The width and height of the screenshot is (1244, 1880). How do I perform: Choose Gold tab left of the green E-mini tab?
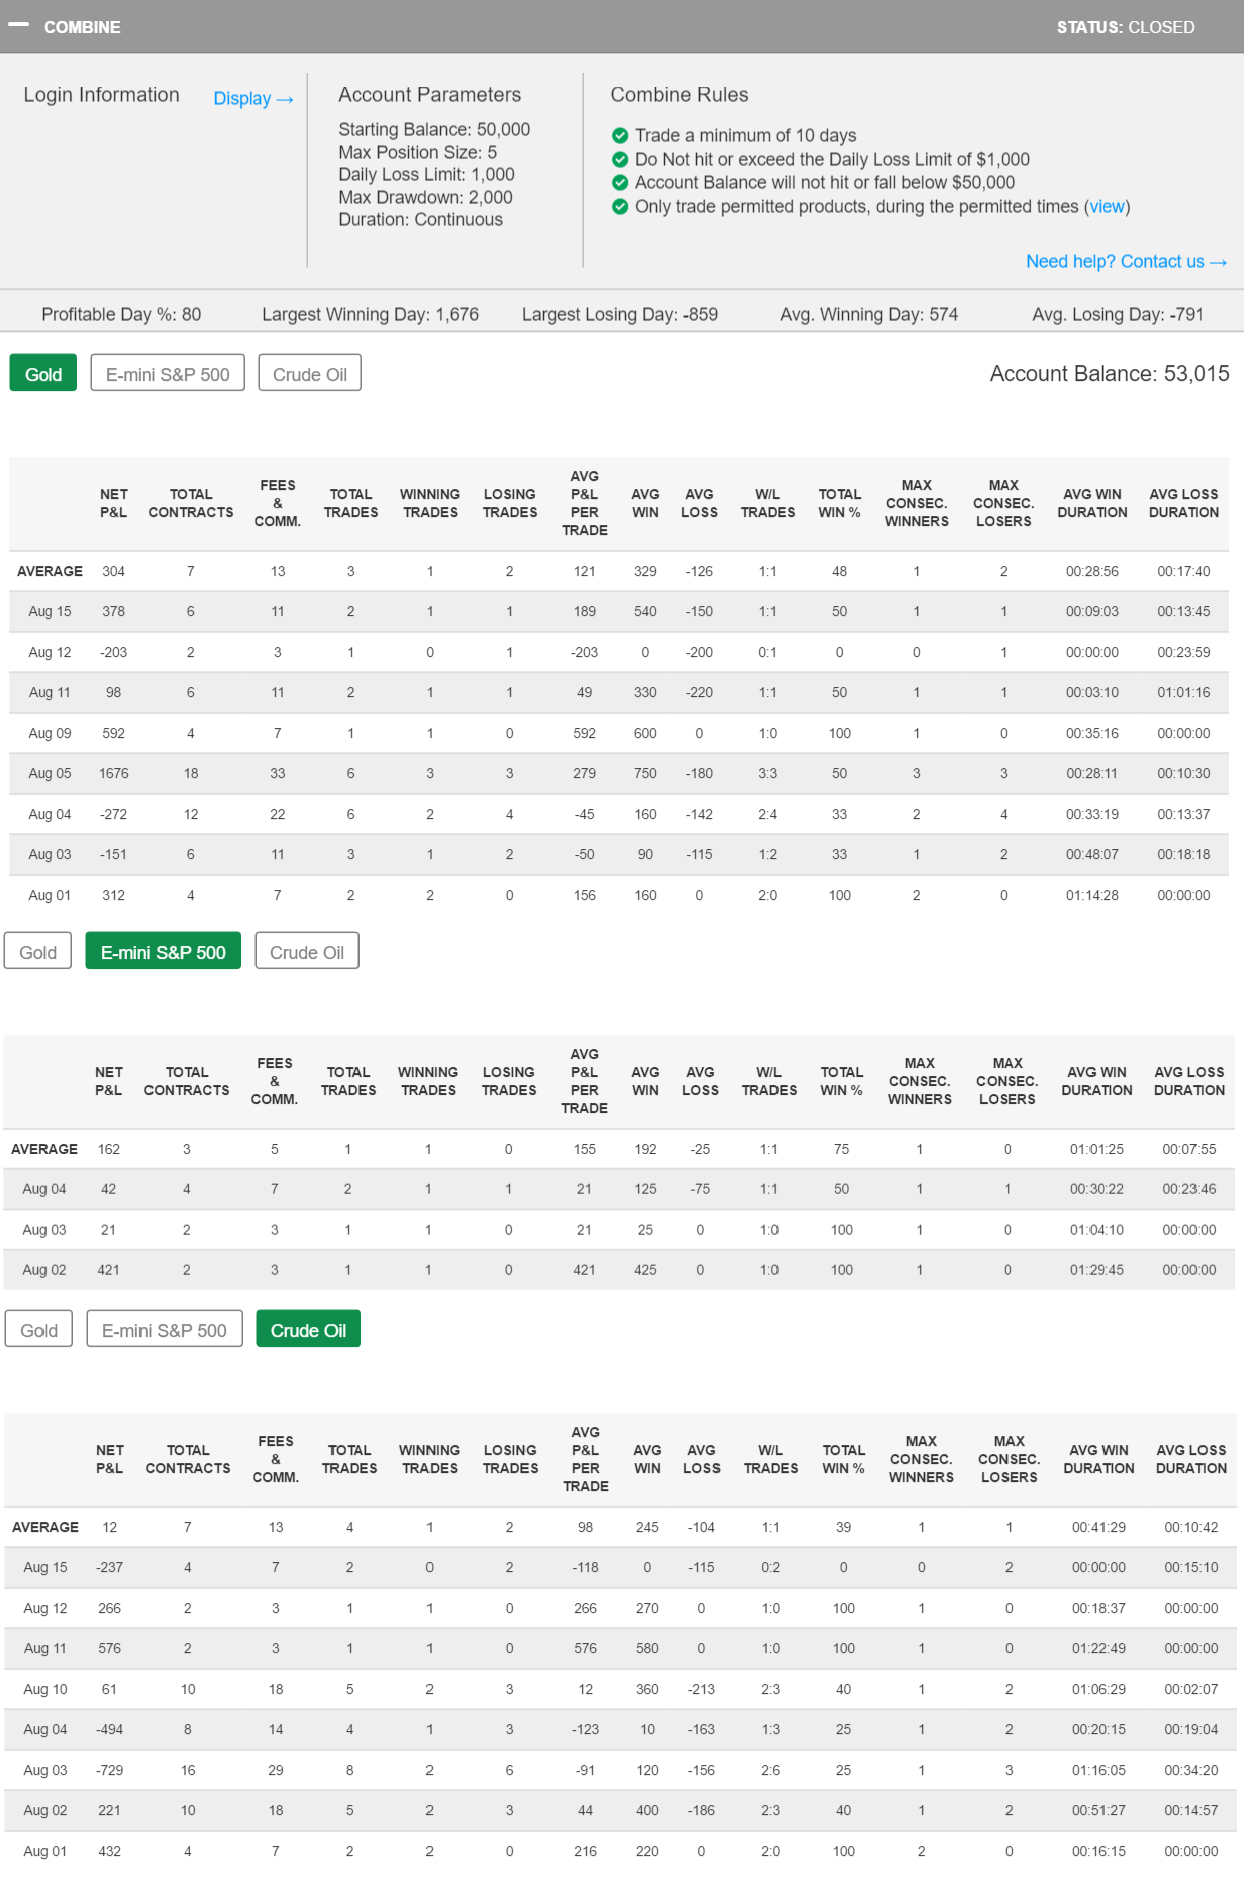coord(38,952)
